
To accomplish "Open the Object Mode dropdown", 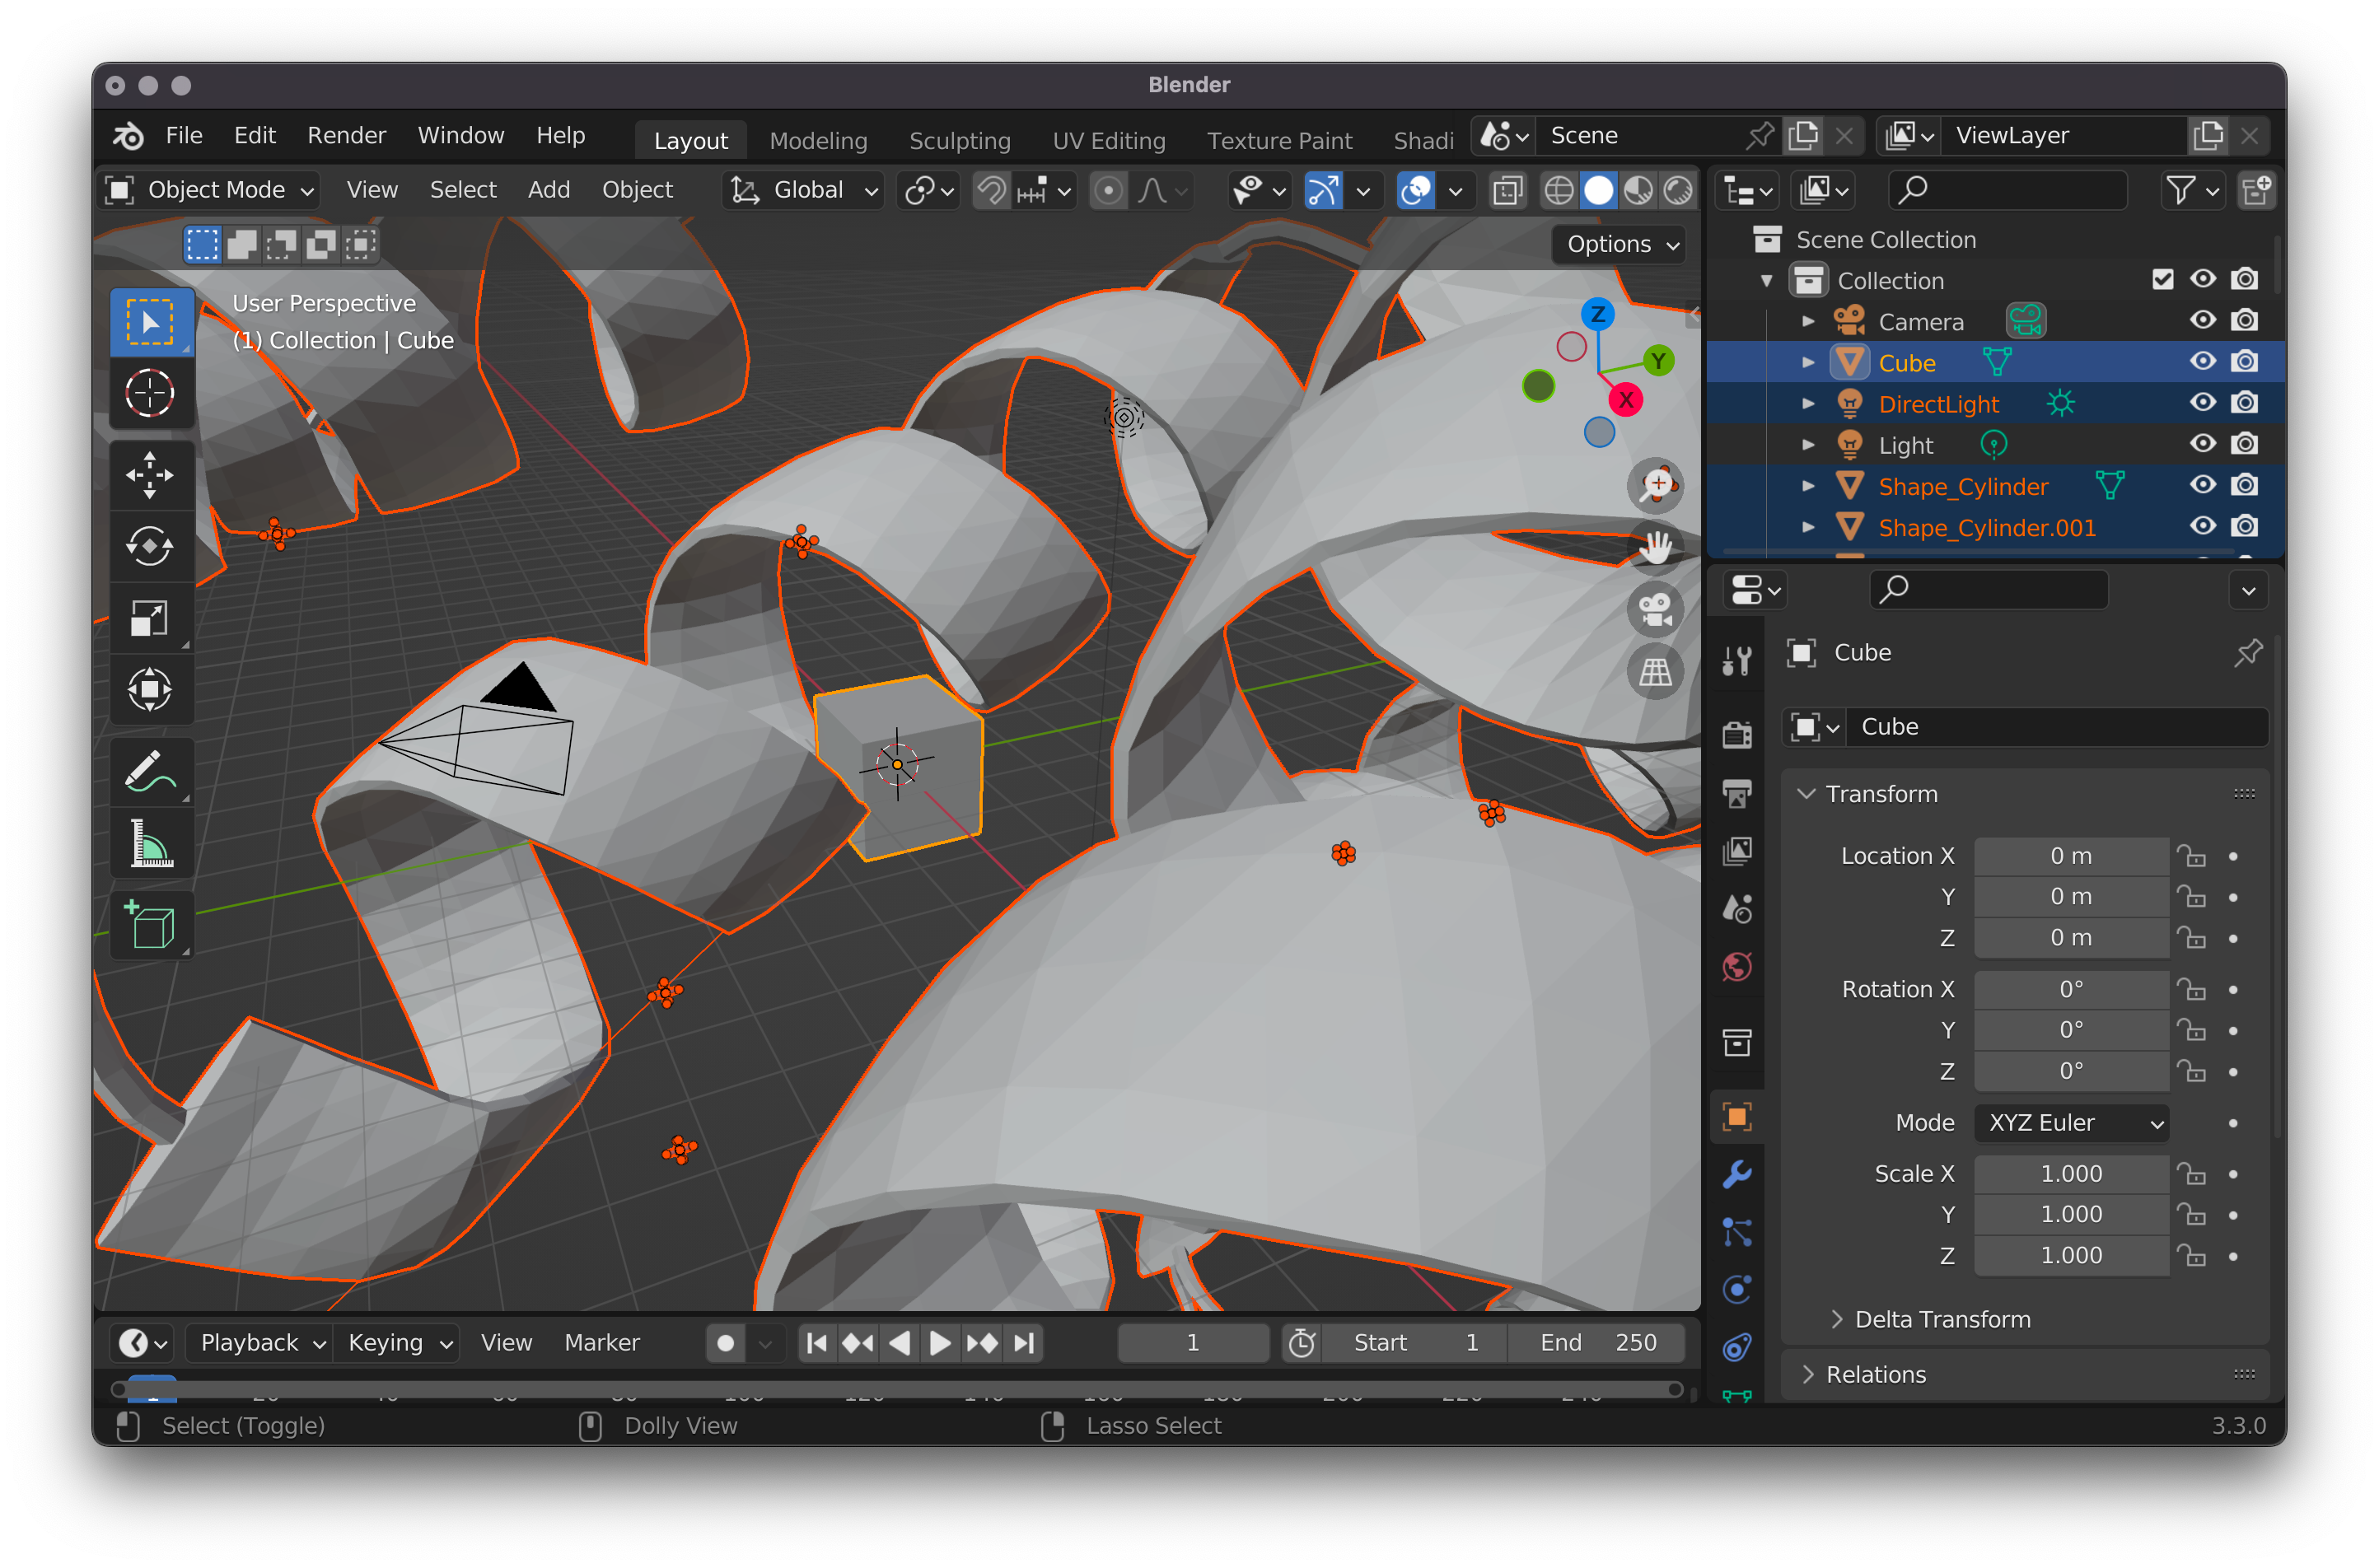I will [x=210, y=190].
